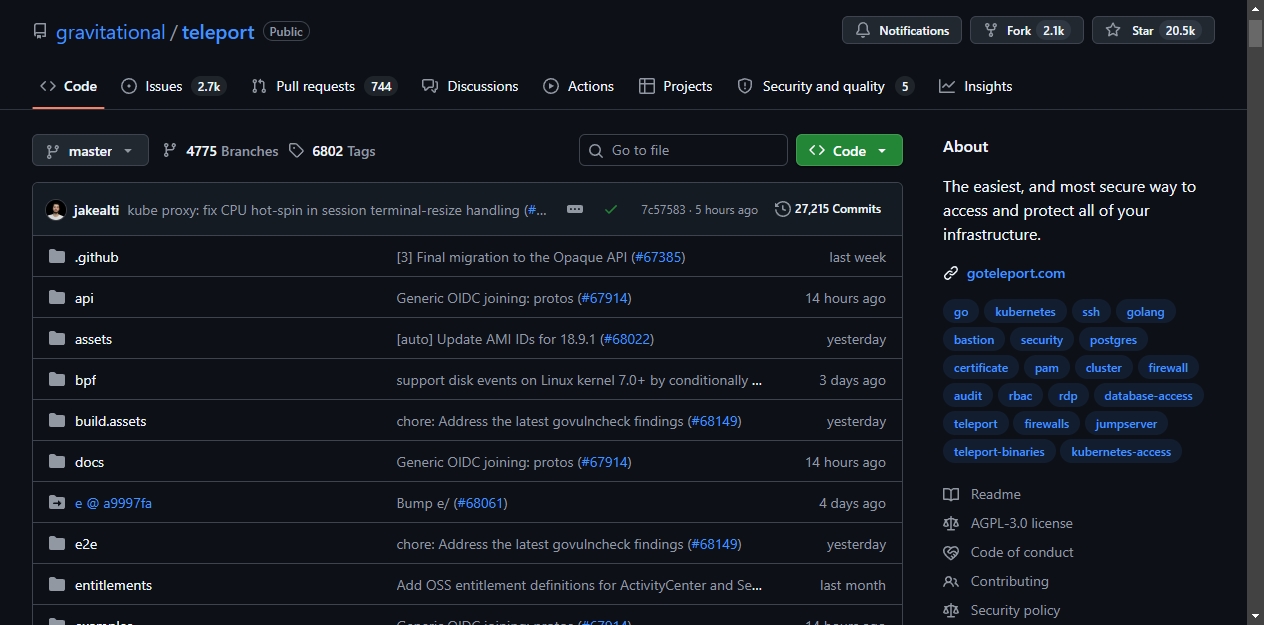Open the 6802 Tags link
Viewport: 1264px width, 625px height.
[x=332, y=151]
